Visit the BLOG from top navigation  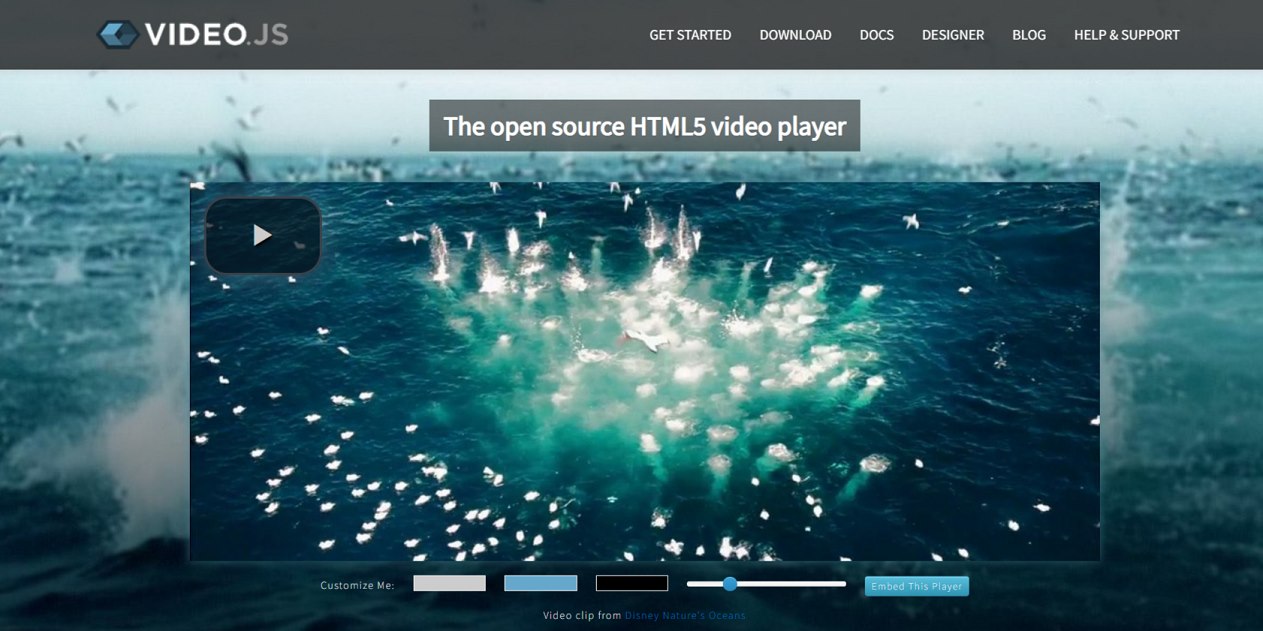click(1028, 35)
